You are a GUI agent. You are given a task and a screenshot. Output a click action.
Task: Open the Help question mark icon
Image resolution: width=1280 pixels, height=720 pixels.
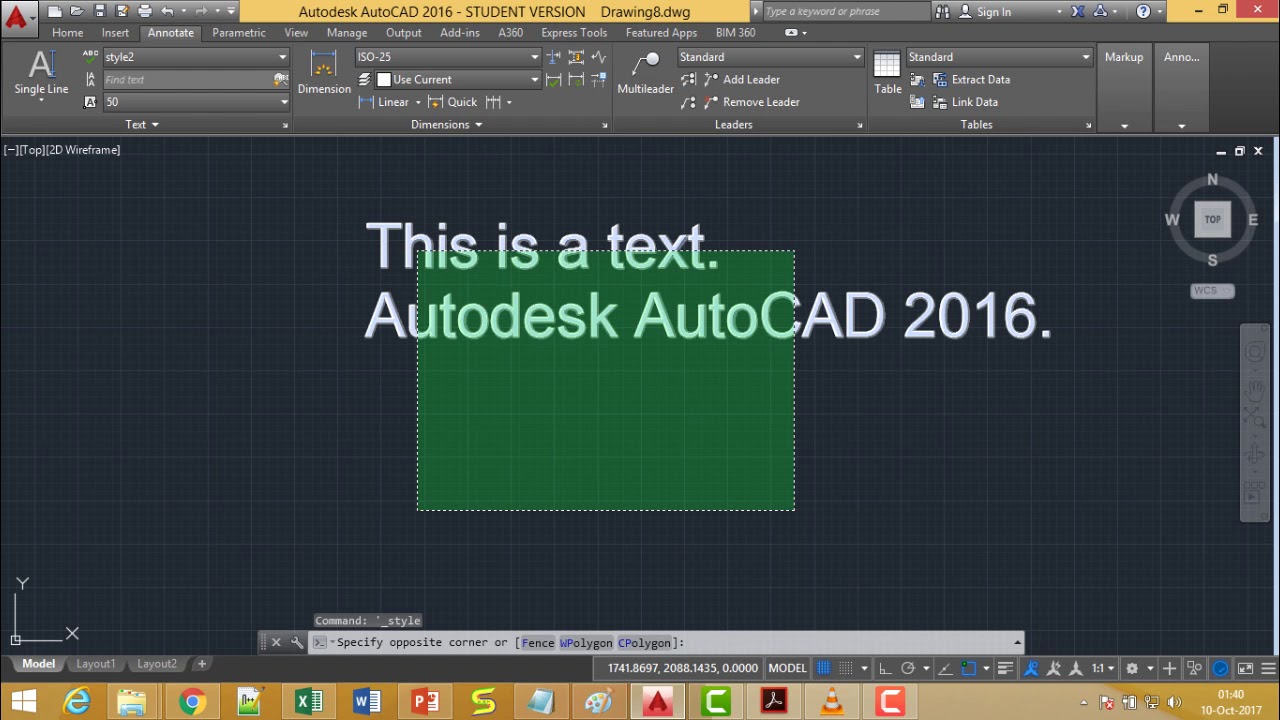pyautogui.click(x=1144, y=12)
